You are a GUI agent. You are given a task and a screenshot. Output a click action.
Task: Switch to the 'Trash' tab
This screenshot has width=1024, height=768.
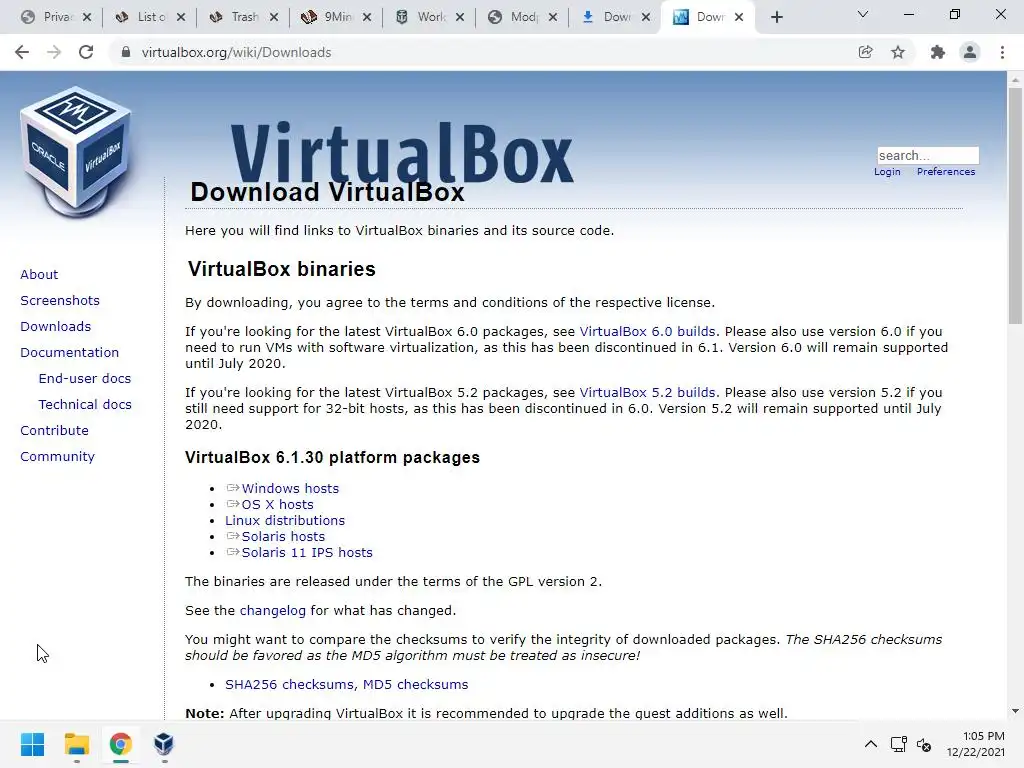pyautogui.click(x=235, y=17)
